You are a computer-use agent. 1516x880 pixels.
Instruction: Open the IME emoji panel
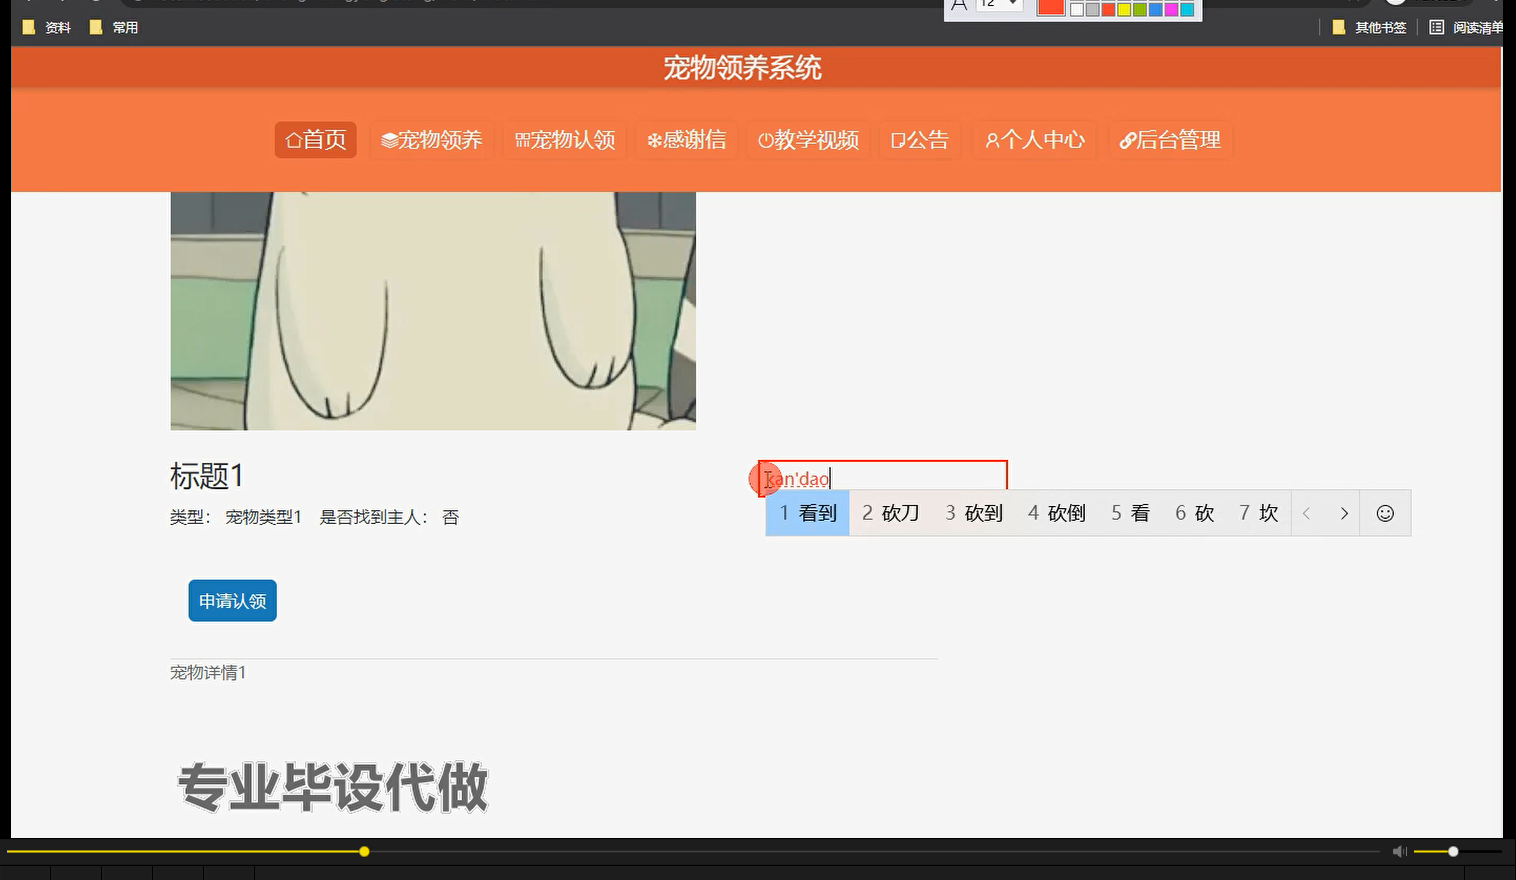(1385, 513)
